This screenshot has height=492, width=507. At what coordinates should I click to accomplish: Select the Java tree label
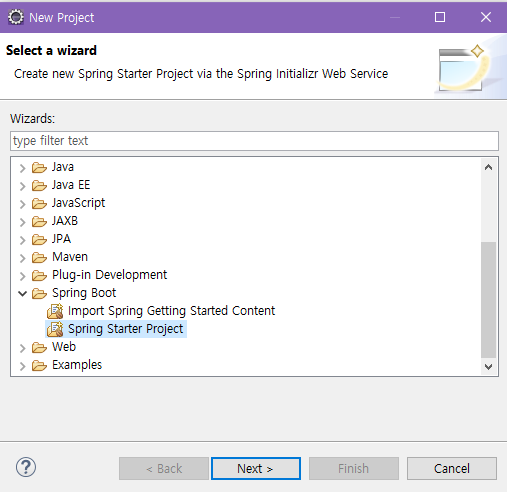tap(63, 167)
